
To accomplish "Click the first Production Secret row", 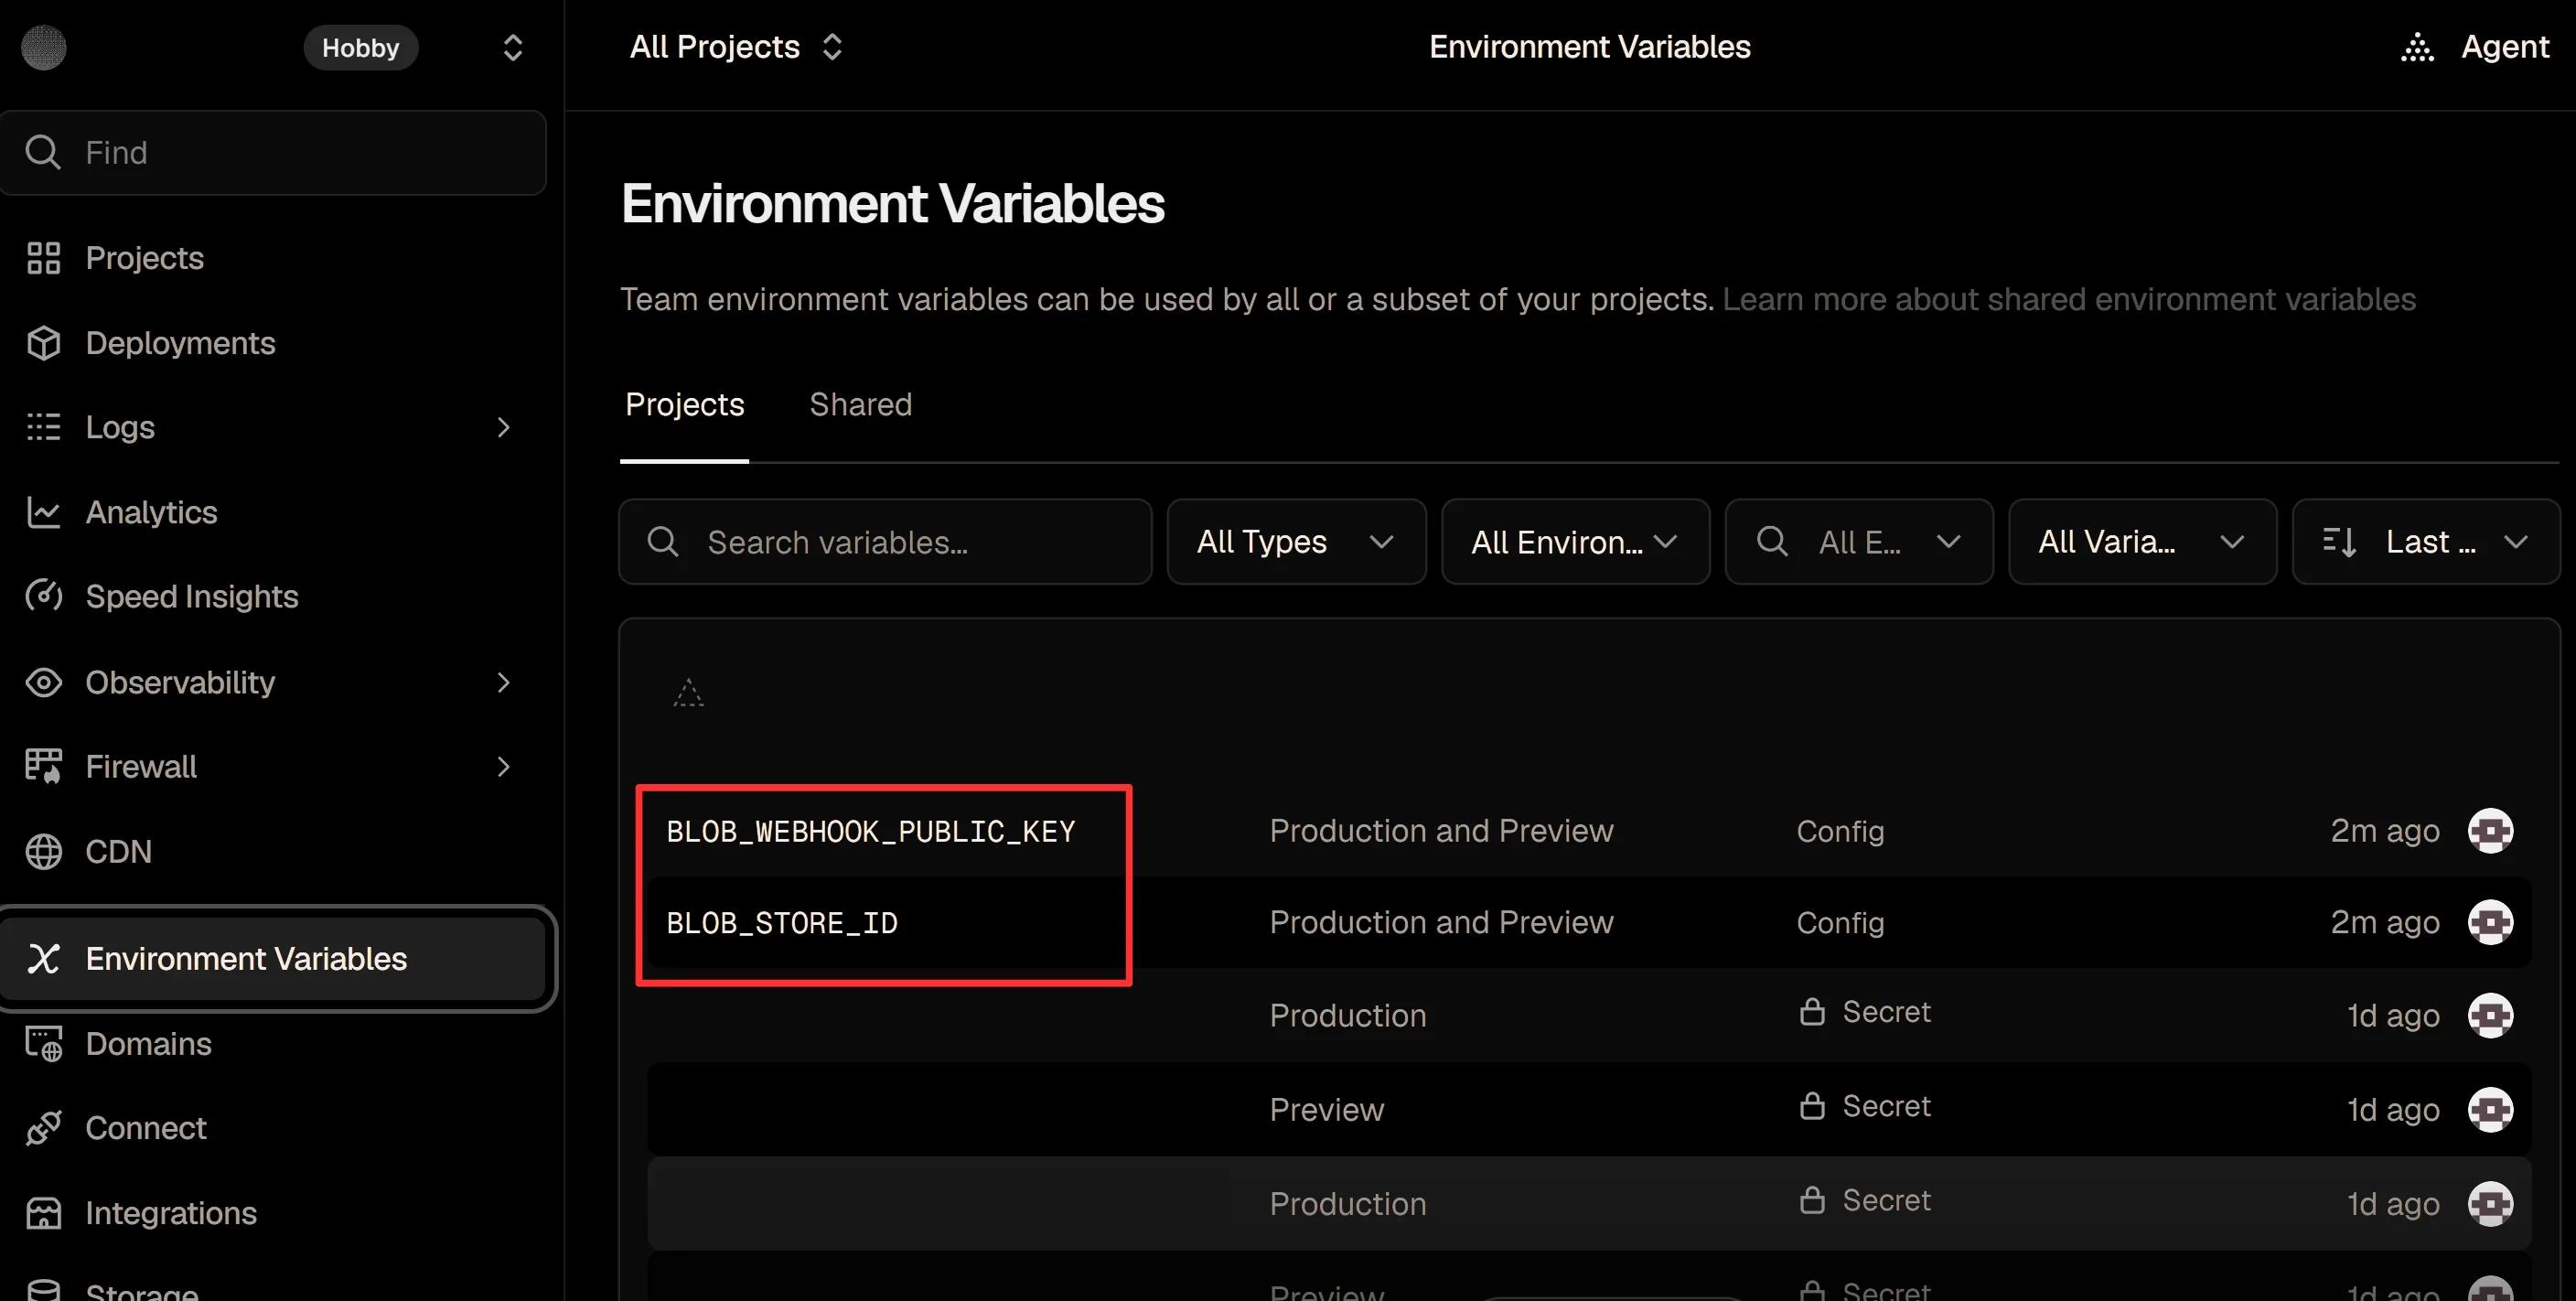I will (x=1589, y=1015).
